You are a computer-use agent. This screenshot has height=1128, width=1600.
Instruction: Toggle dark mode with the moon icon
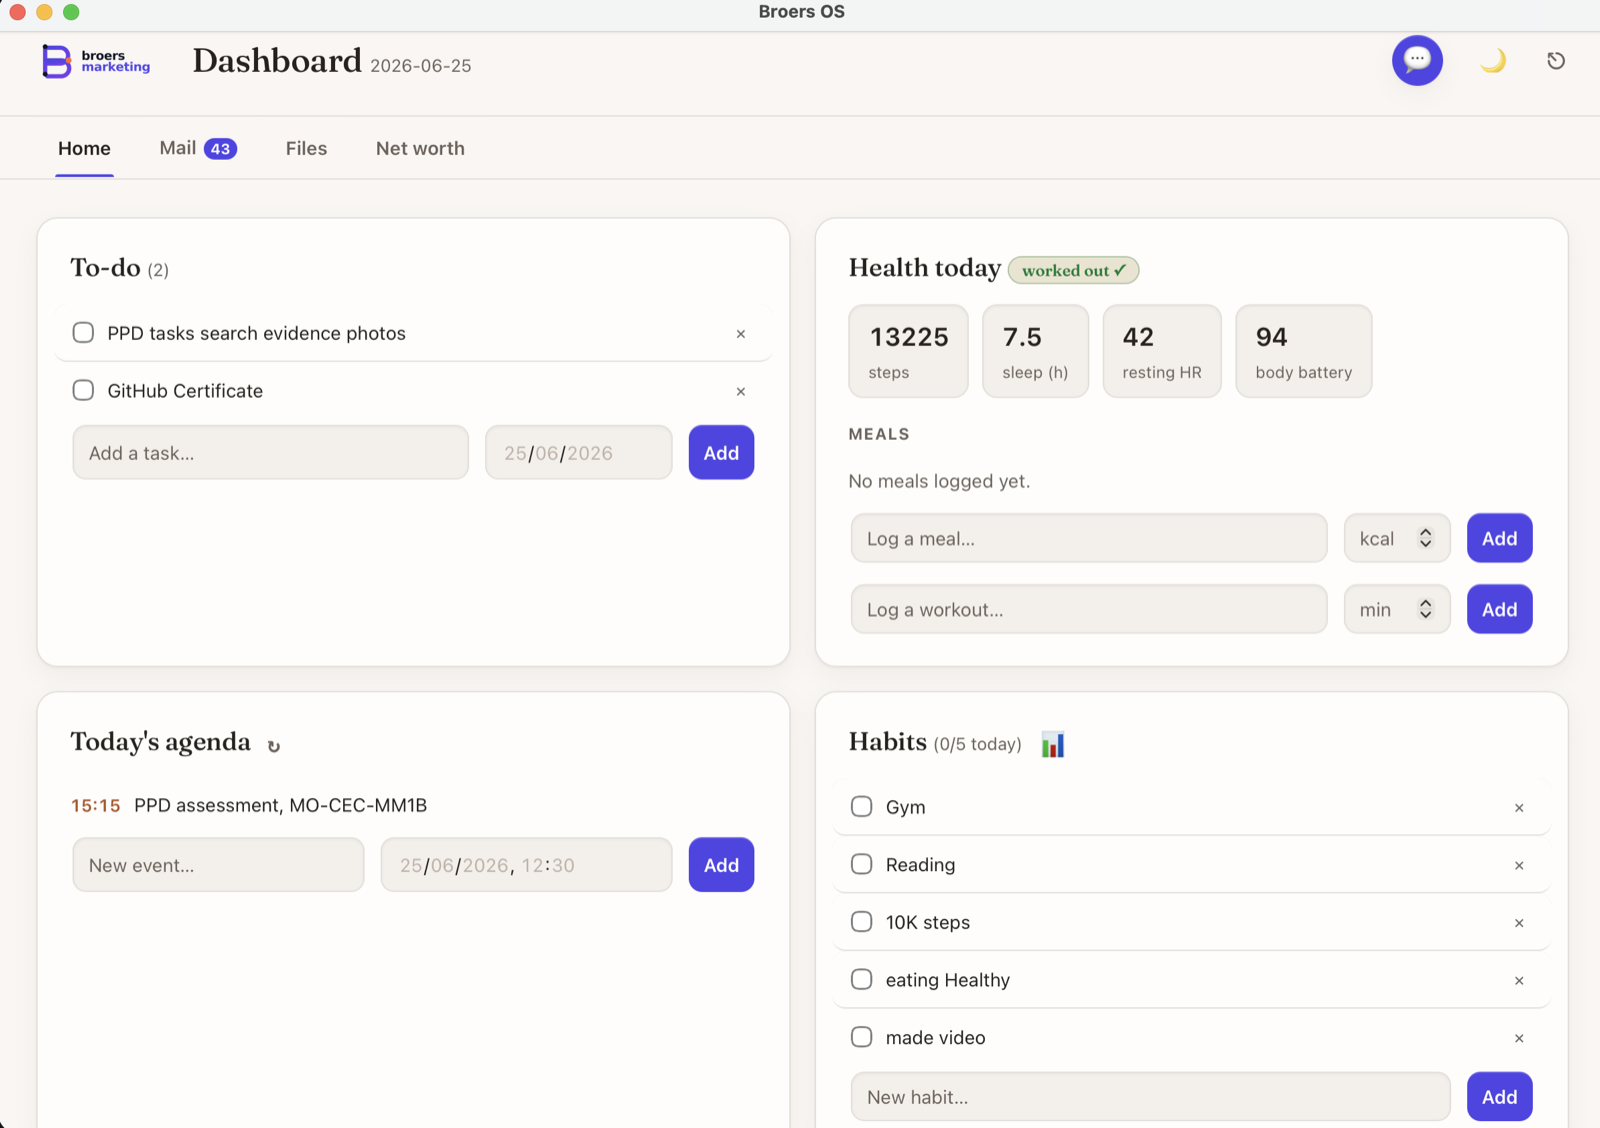[1493, 61]
